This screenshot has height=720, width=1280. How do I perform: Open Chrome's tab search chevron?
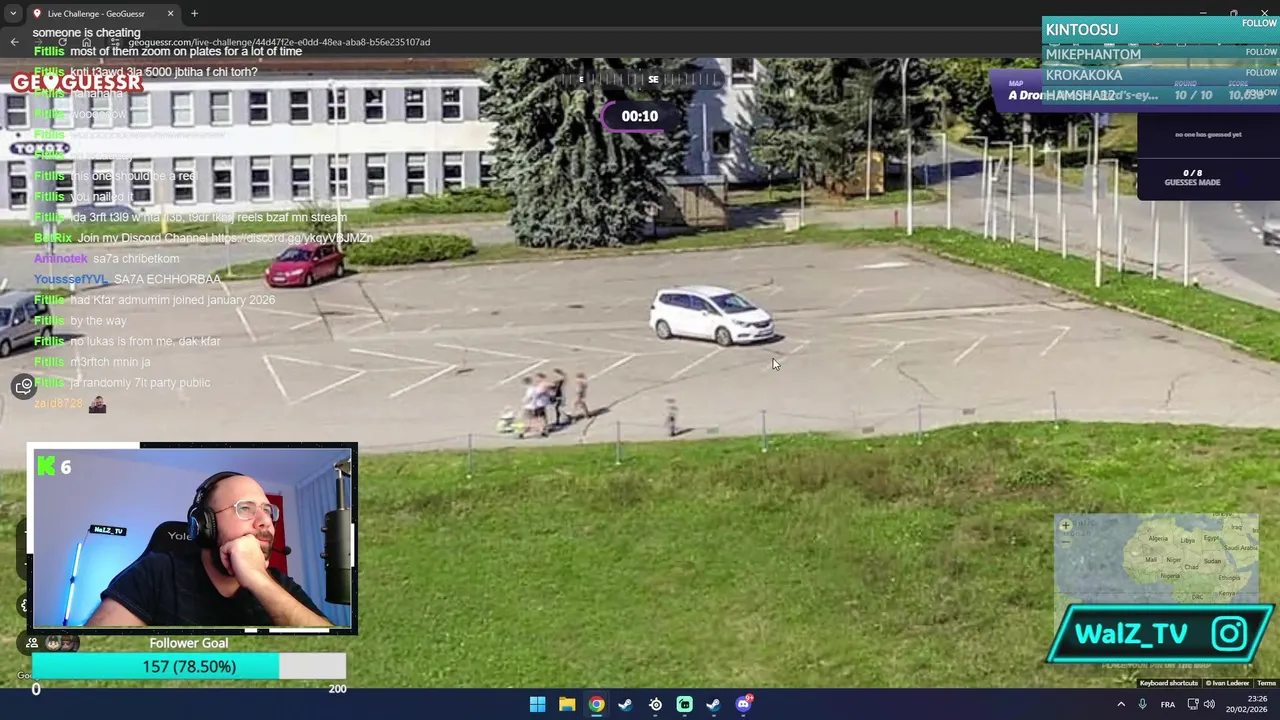coord(13,13)
